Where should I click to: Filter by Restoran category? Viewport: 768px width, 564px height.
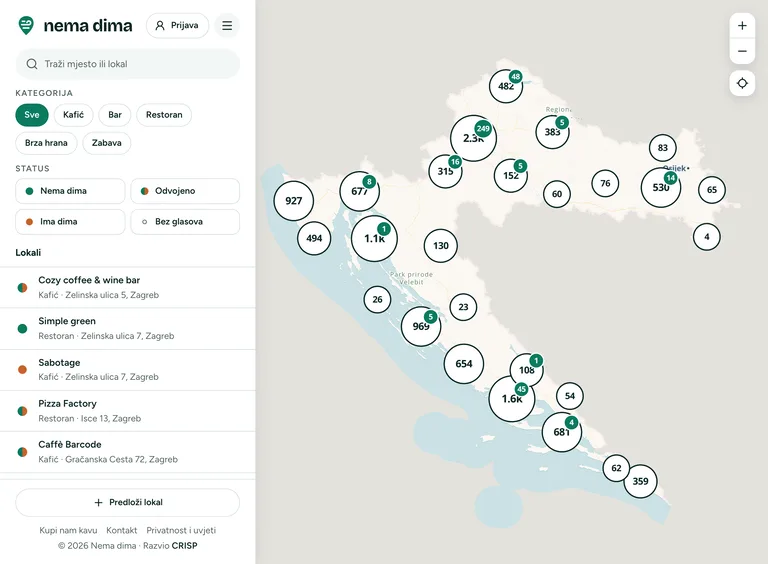click(164, 115)
